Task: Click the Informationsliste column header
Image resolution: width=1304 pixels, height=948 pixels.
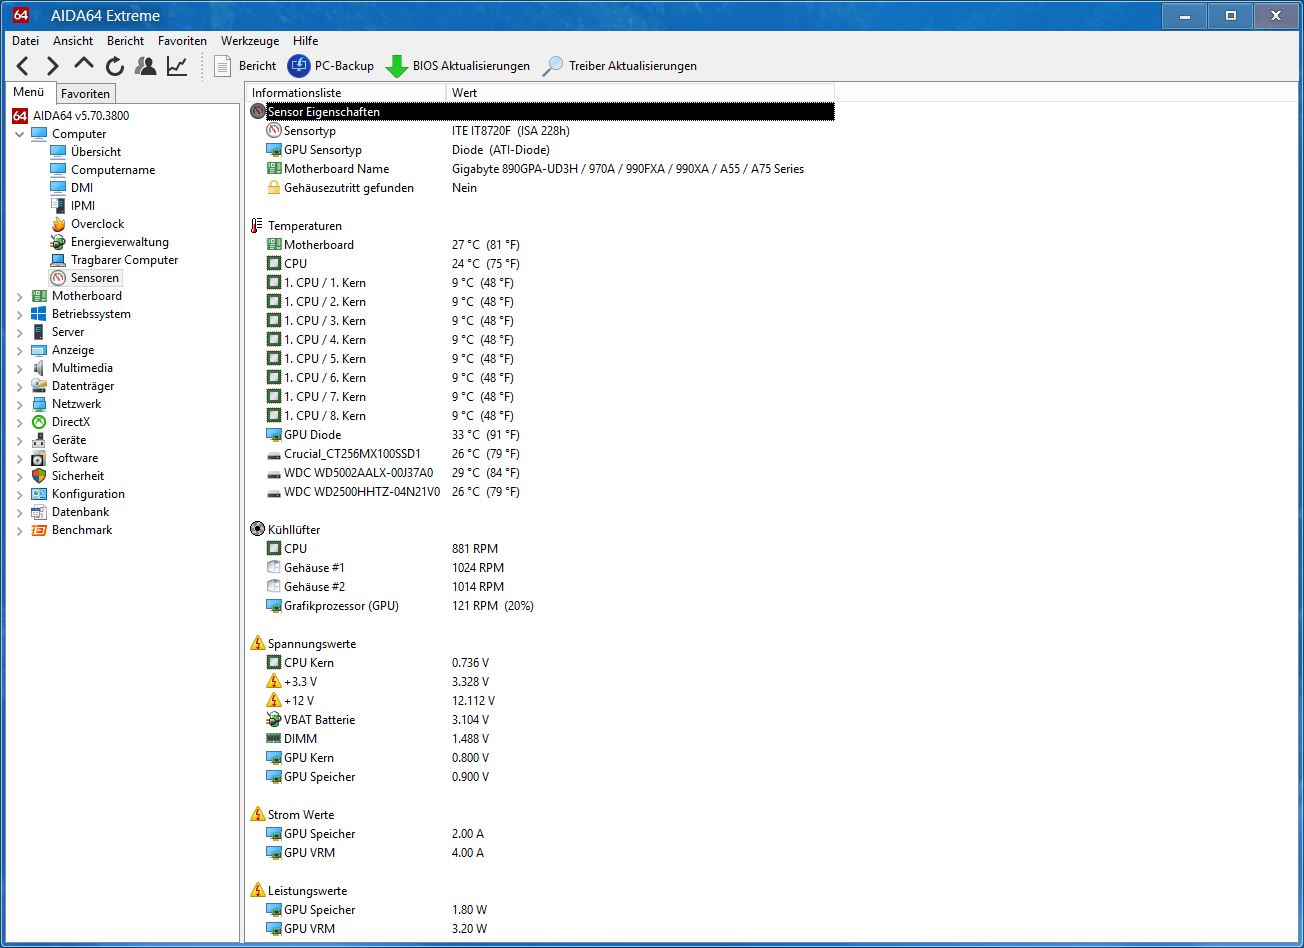Action: 346,93
